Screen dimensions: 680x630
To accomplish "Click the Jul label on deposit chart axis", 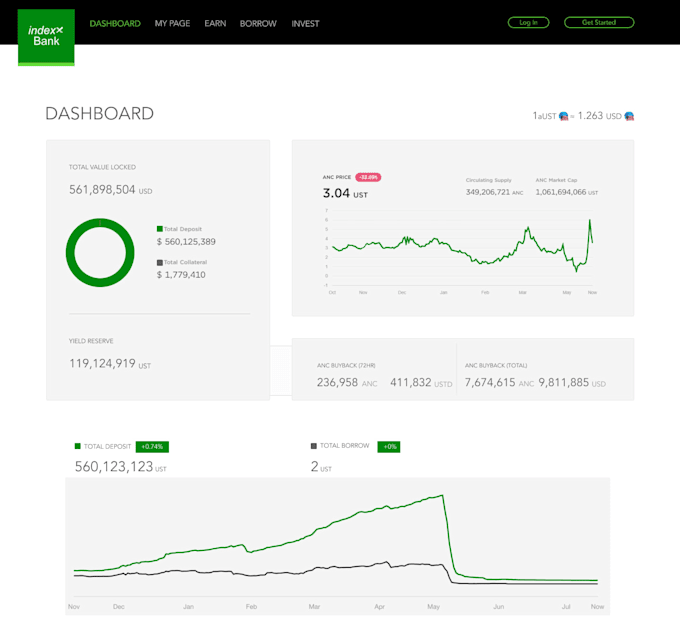I will coord(566,607).
